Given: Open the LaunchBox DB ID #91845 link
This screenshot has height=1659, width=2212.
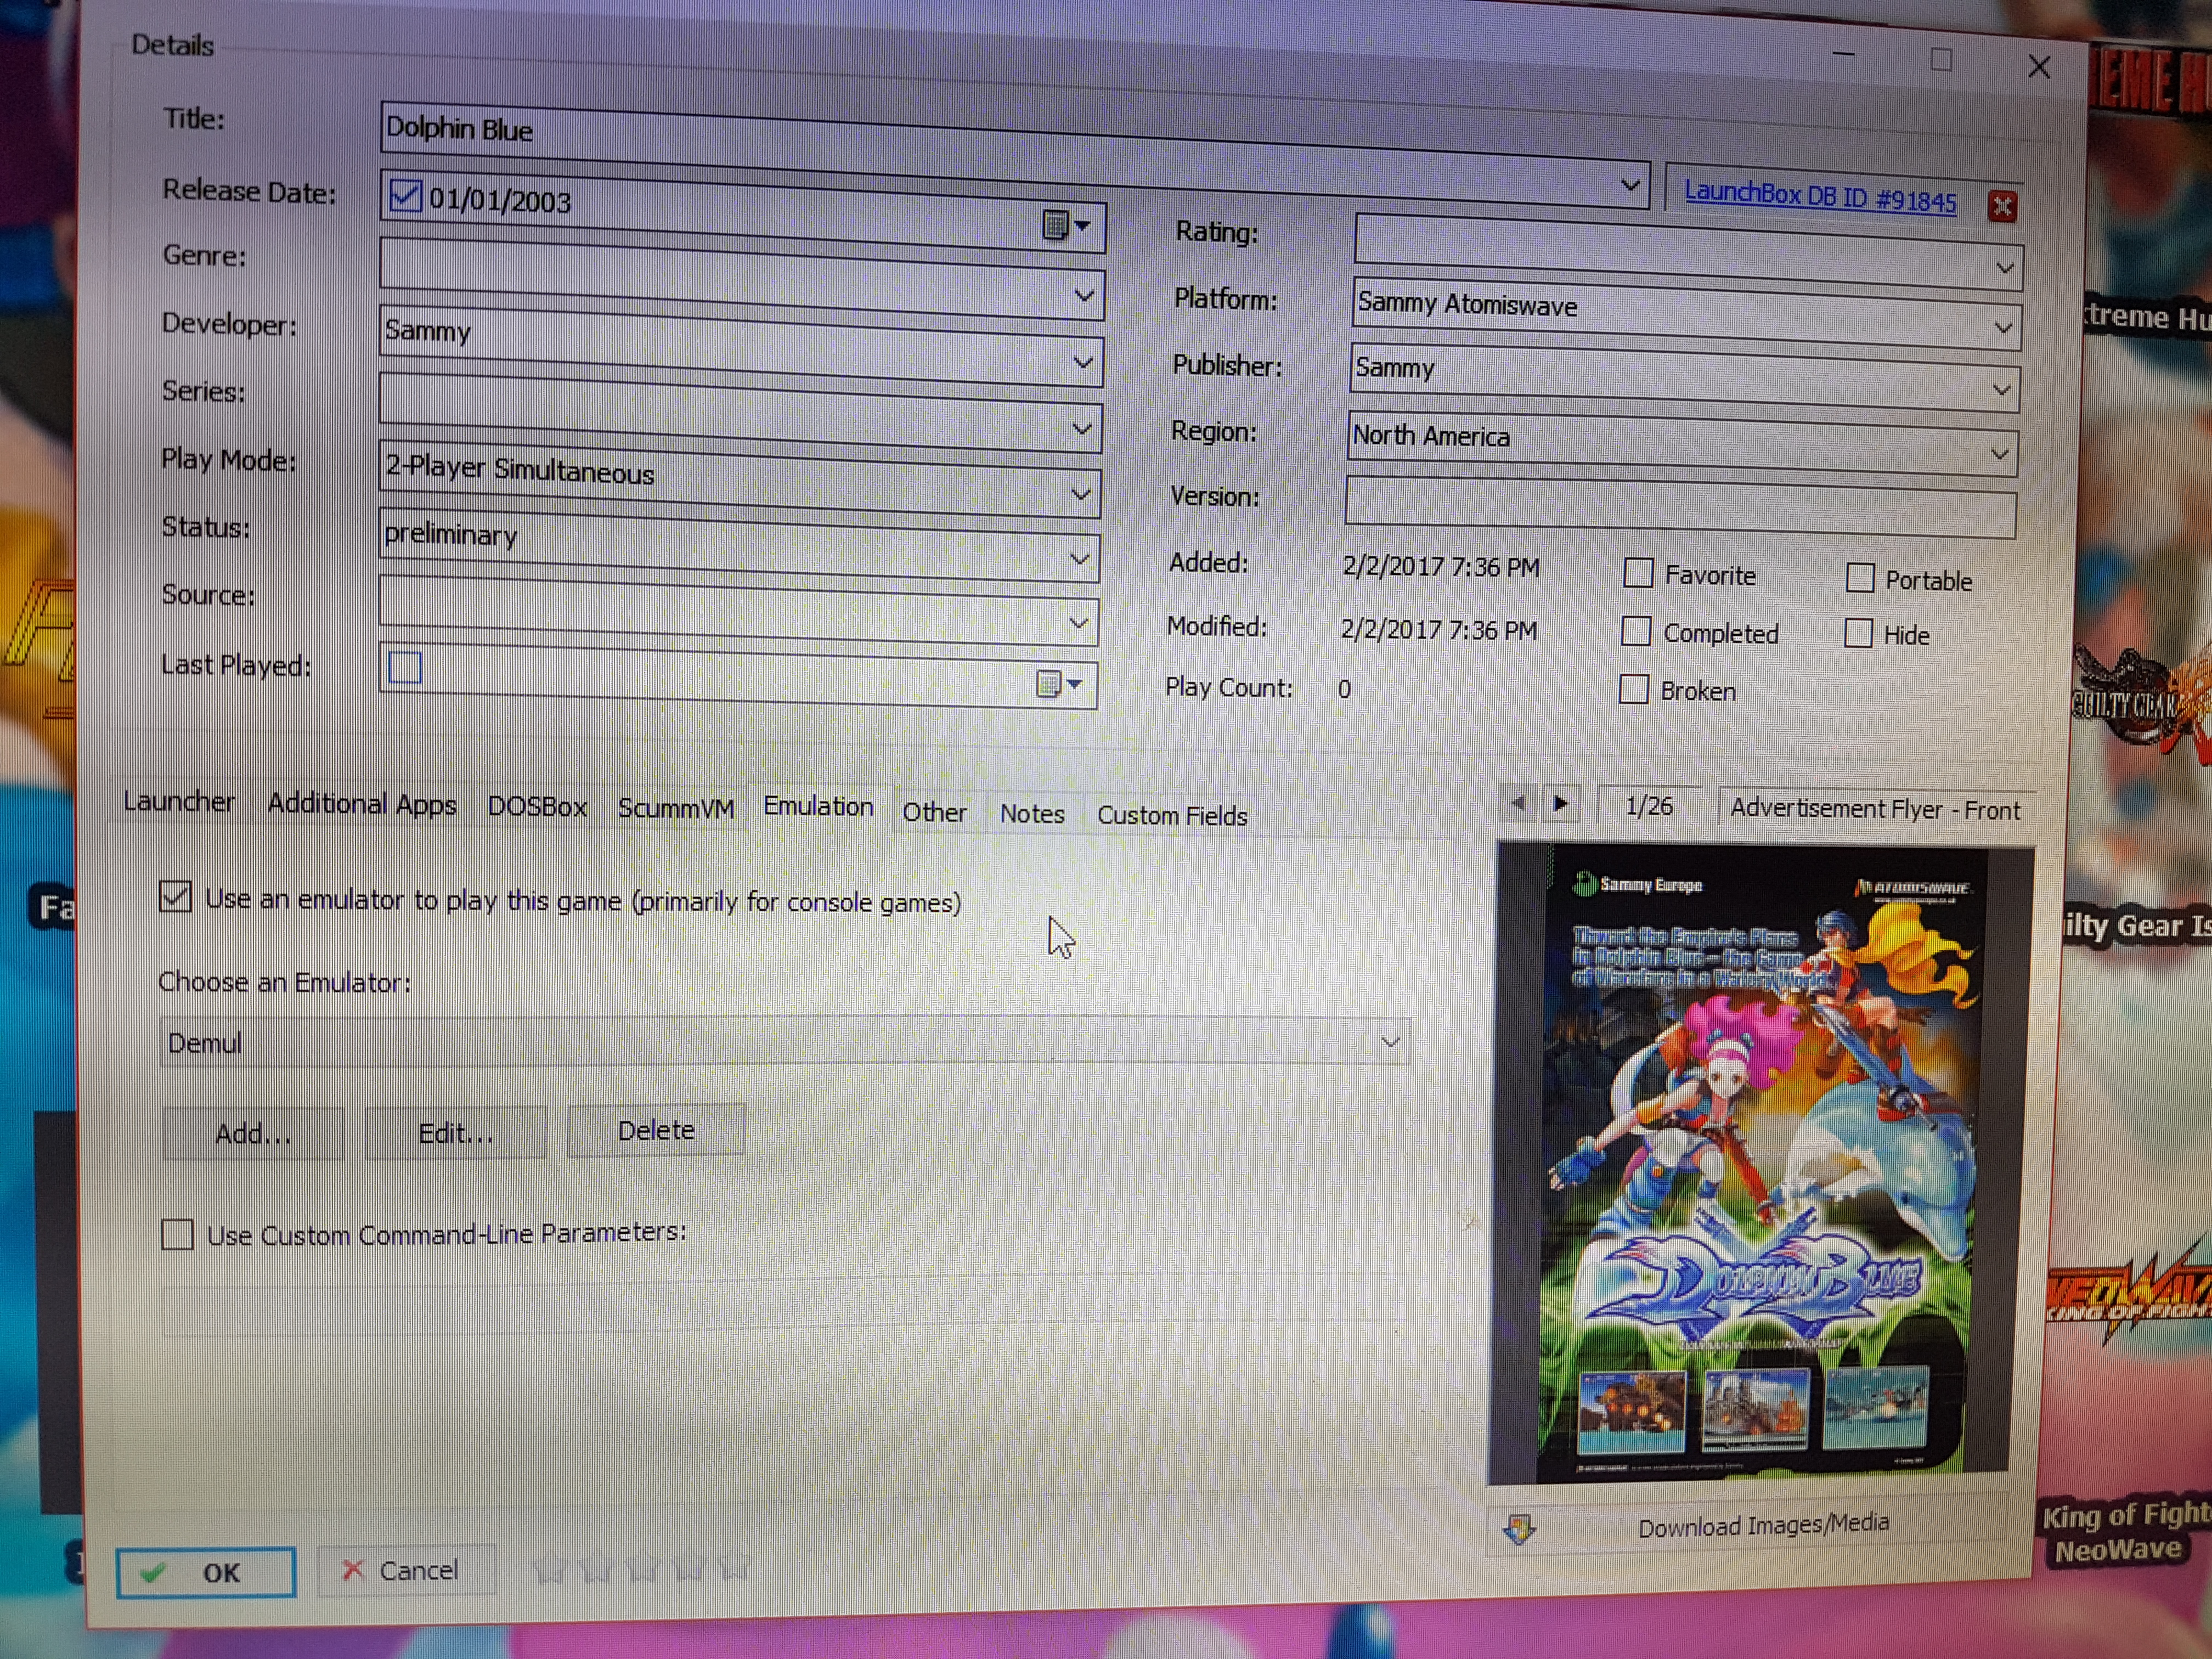Looking at the screenshot, I should pyautogui.click(x=1820, y=196).
